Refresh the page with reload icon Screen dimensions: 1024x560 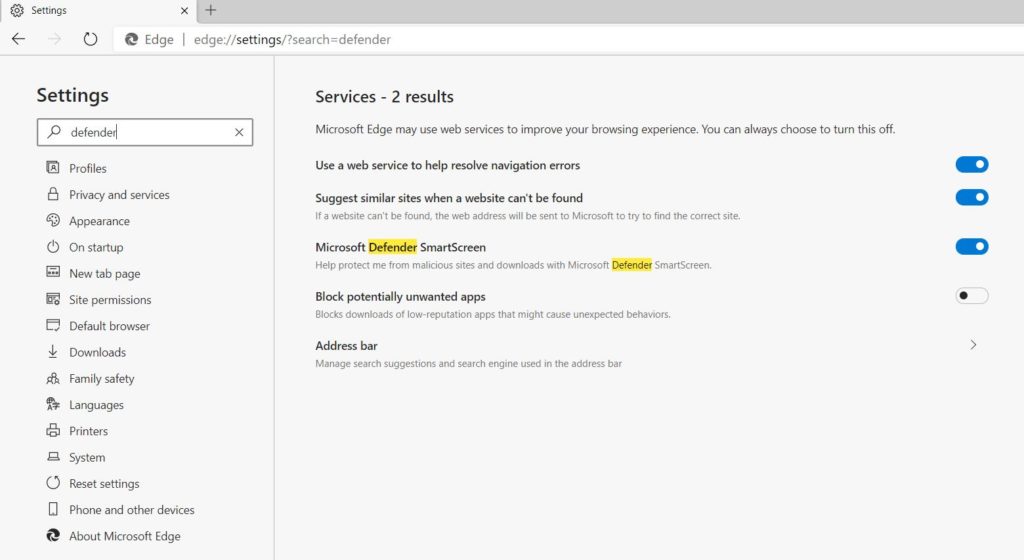coord(90,39)
